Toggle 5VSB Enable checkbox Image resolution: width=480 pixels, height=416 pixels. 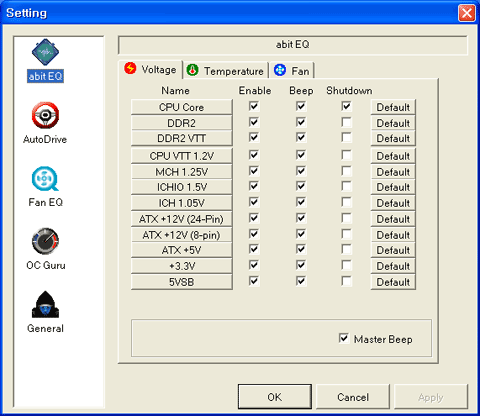(x=254, y=281)
